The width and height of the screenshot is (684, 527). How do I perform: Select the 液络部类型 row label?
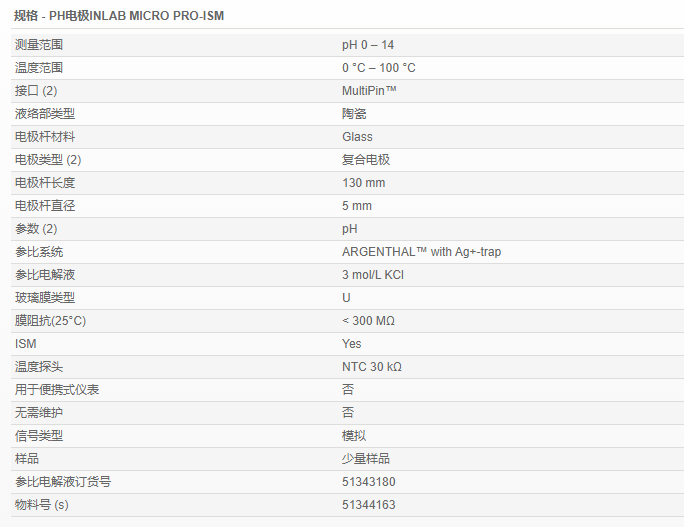45,114
